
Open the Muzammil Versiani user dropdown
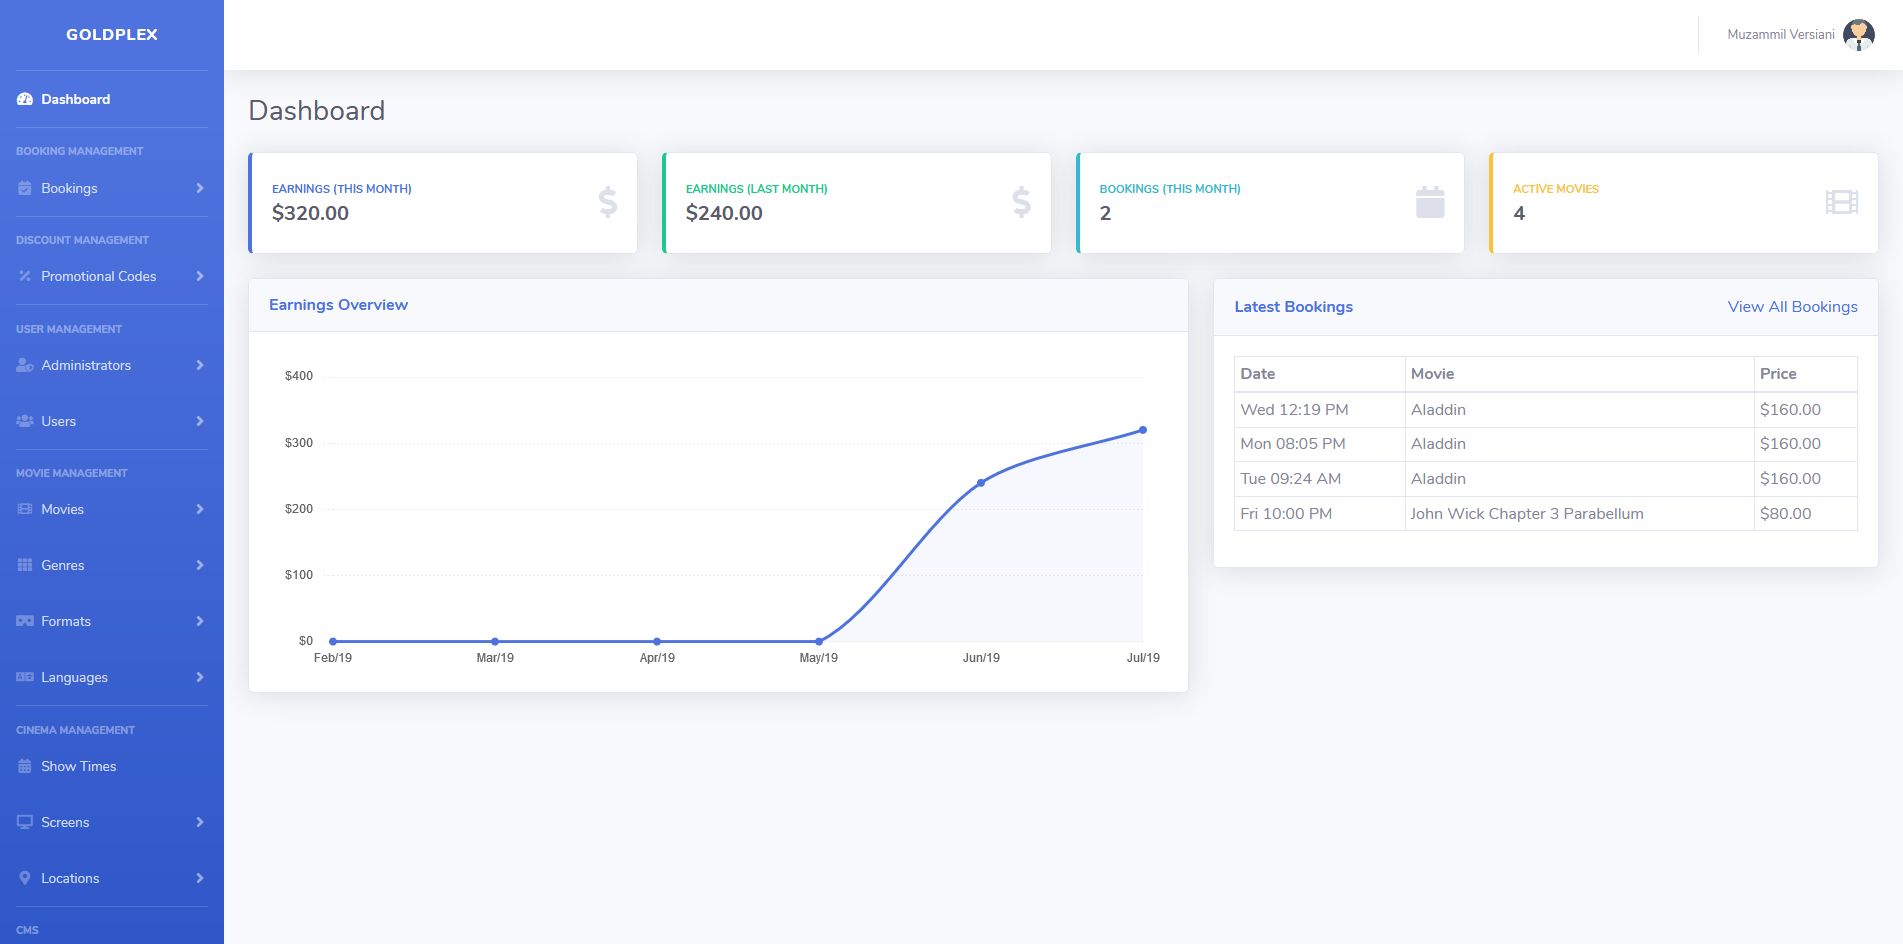click(x=1780, y=35)
